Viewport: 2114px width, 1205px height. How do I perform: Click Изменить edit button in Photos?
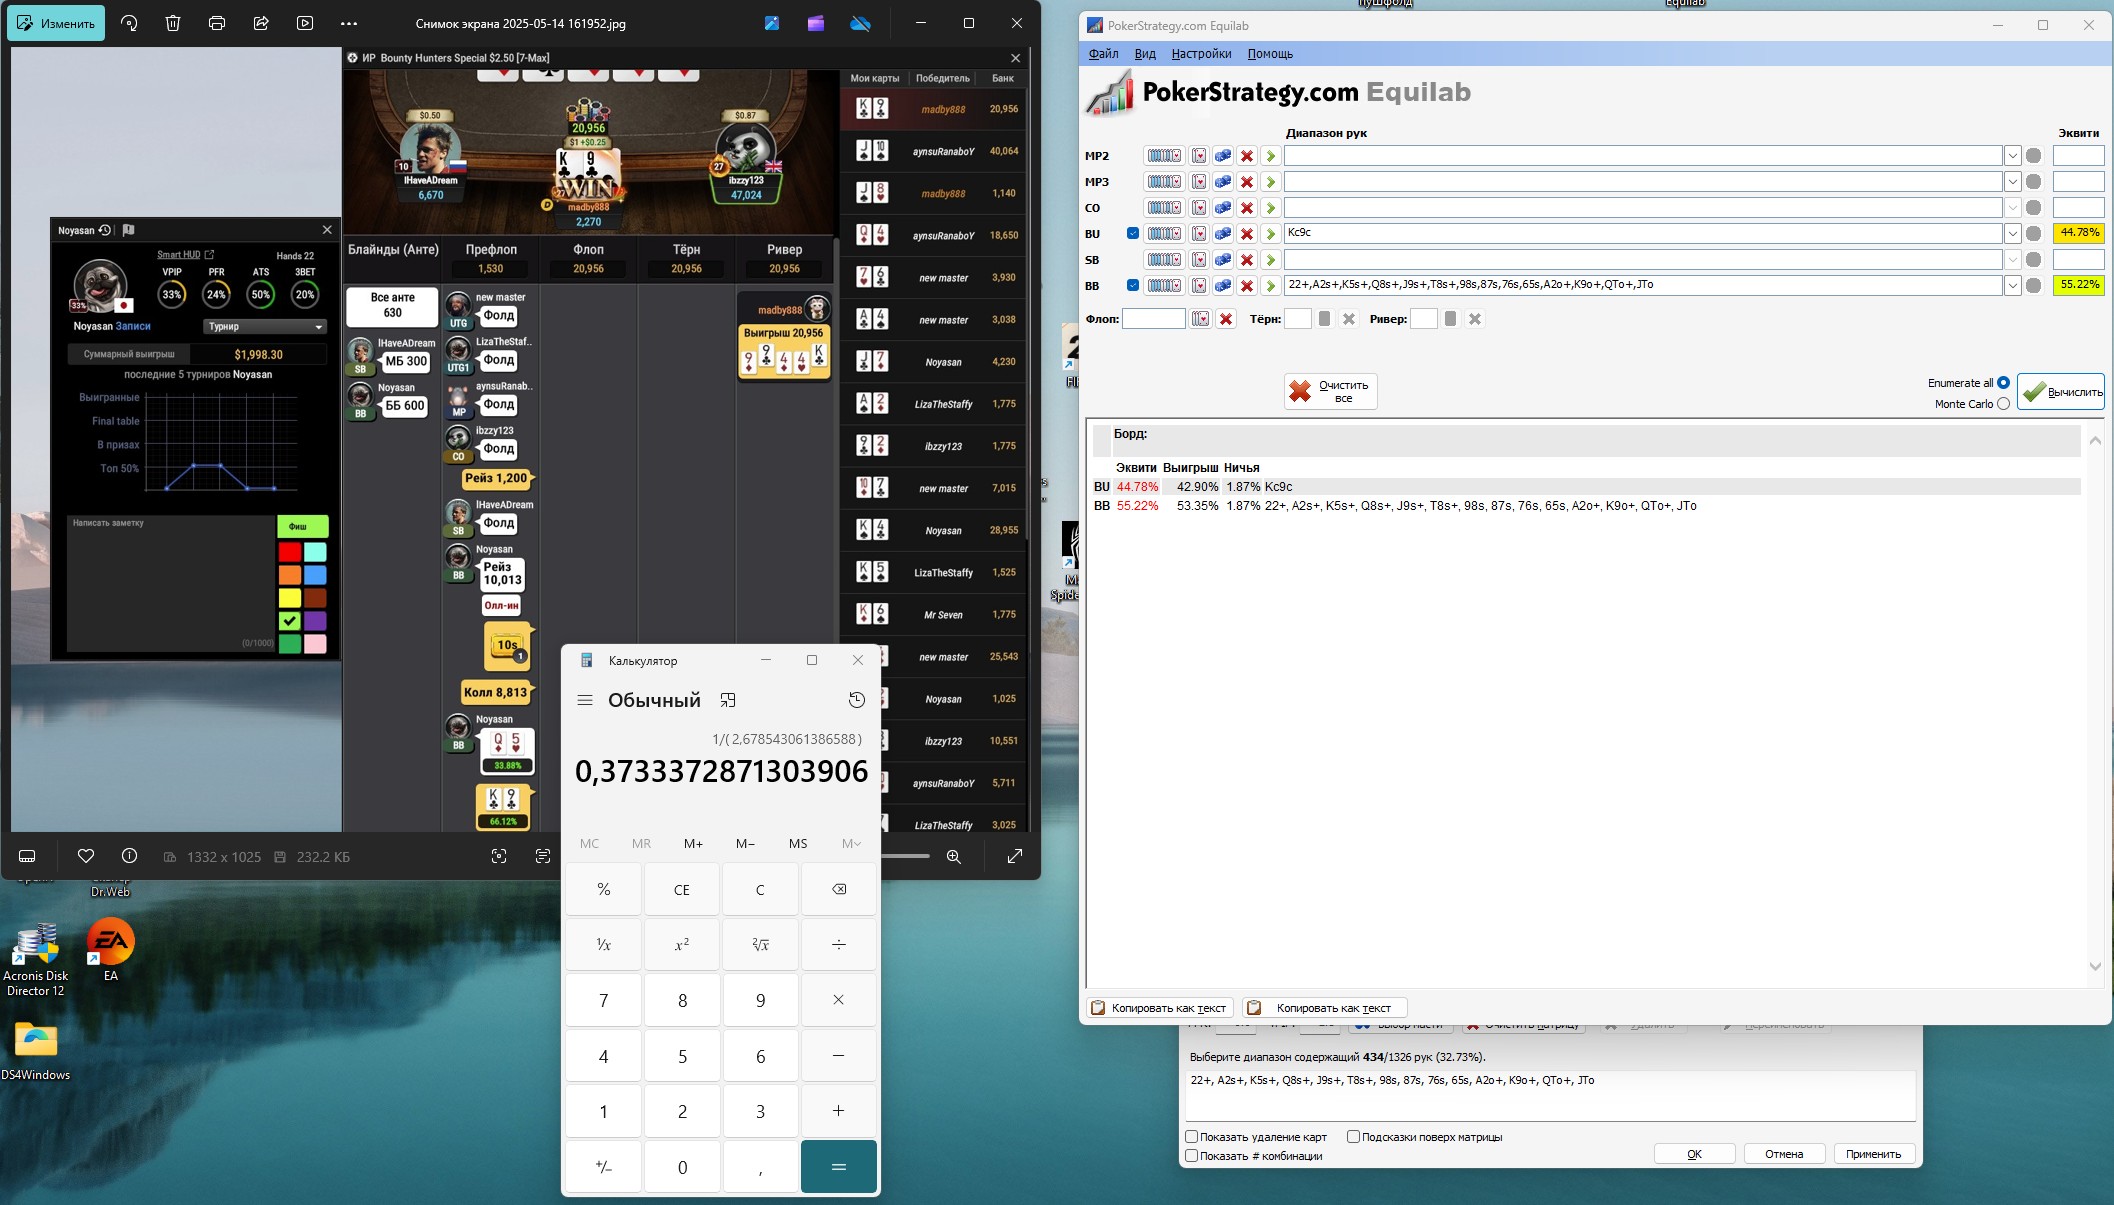point(56,23)
